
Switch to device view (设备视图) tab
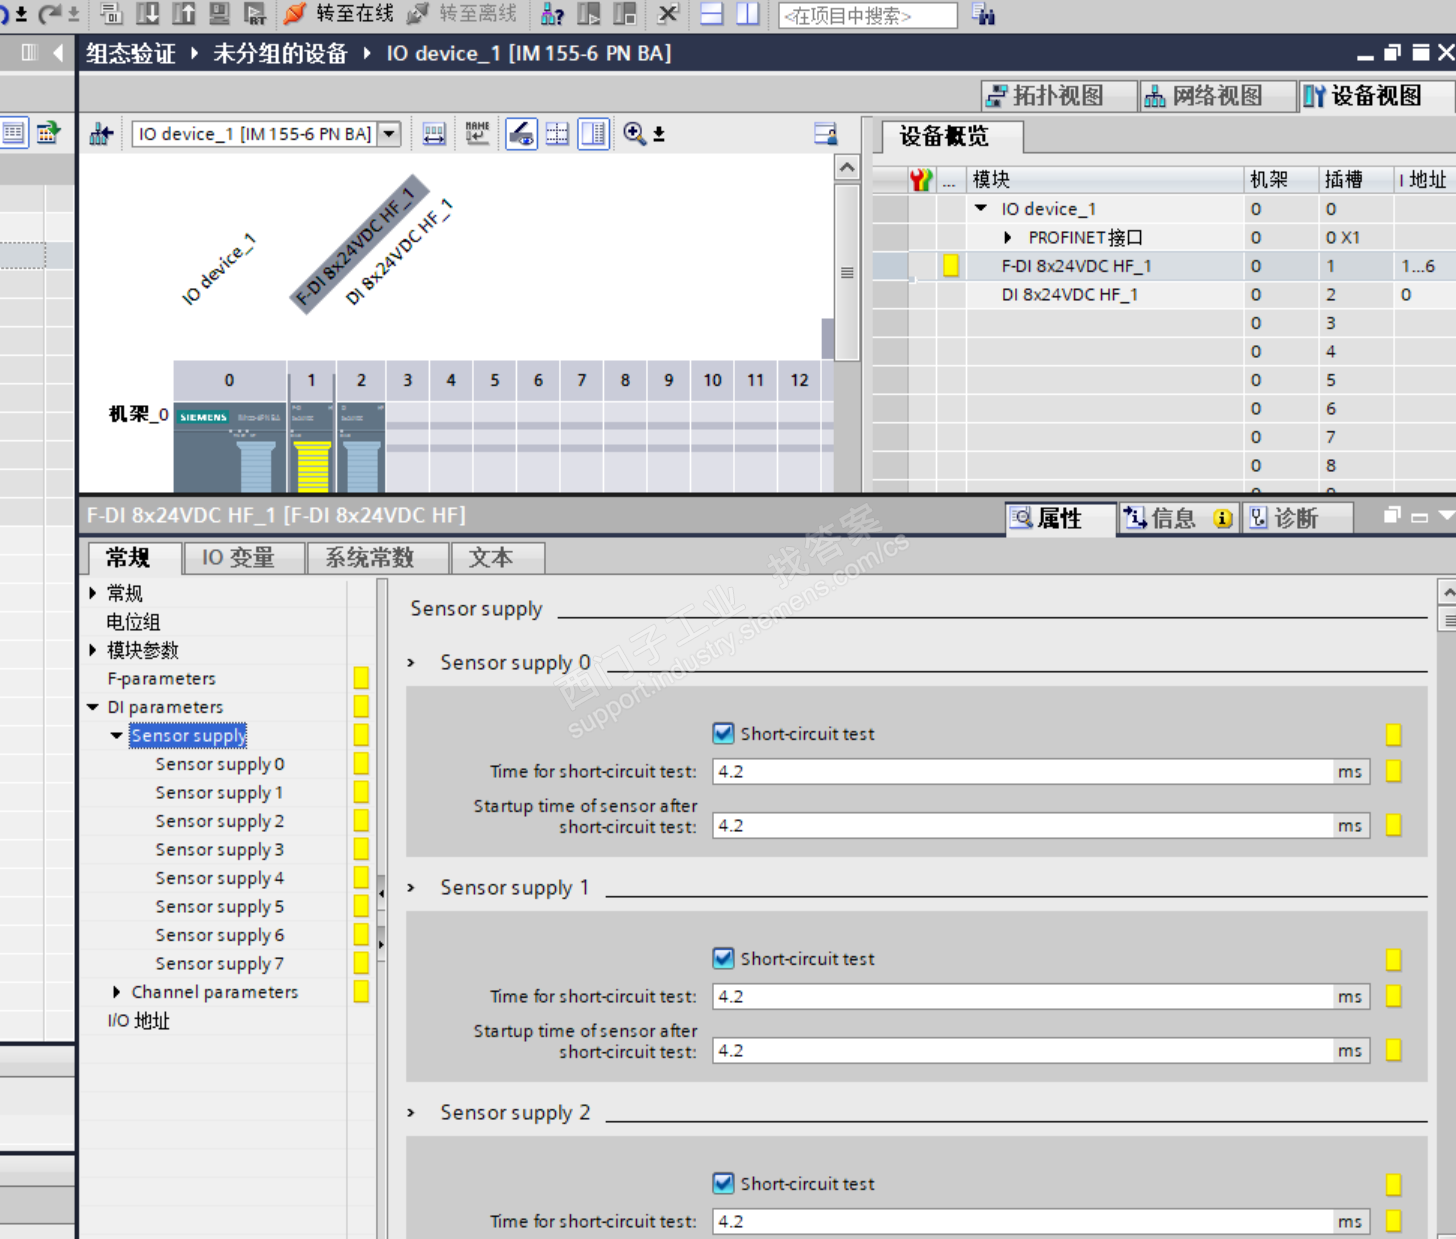(x=1376, y=96)
